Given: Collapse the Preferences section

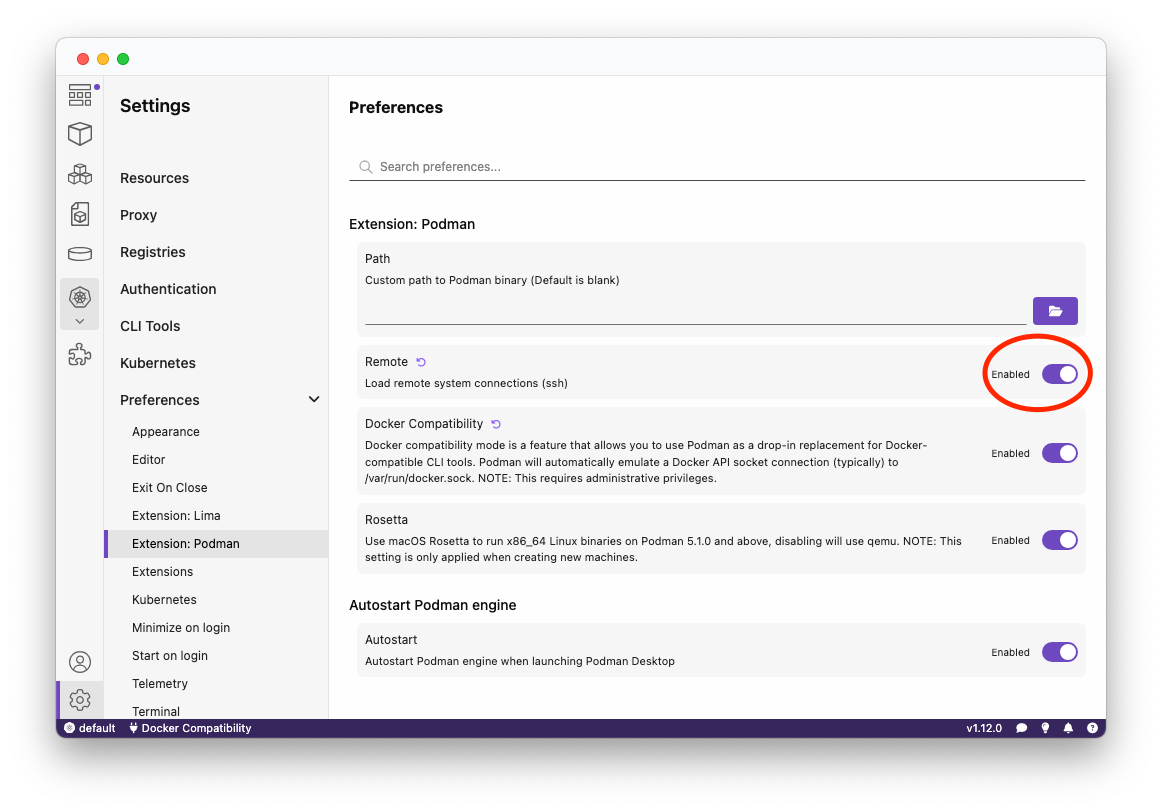Looking at the screenshot, I should click(314, 399).
